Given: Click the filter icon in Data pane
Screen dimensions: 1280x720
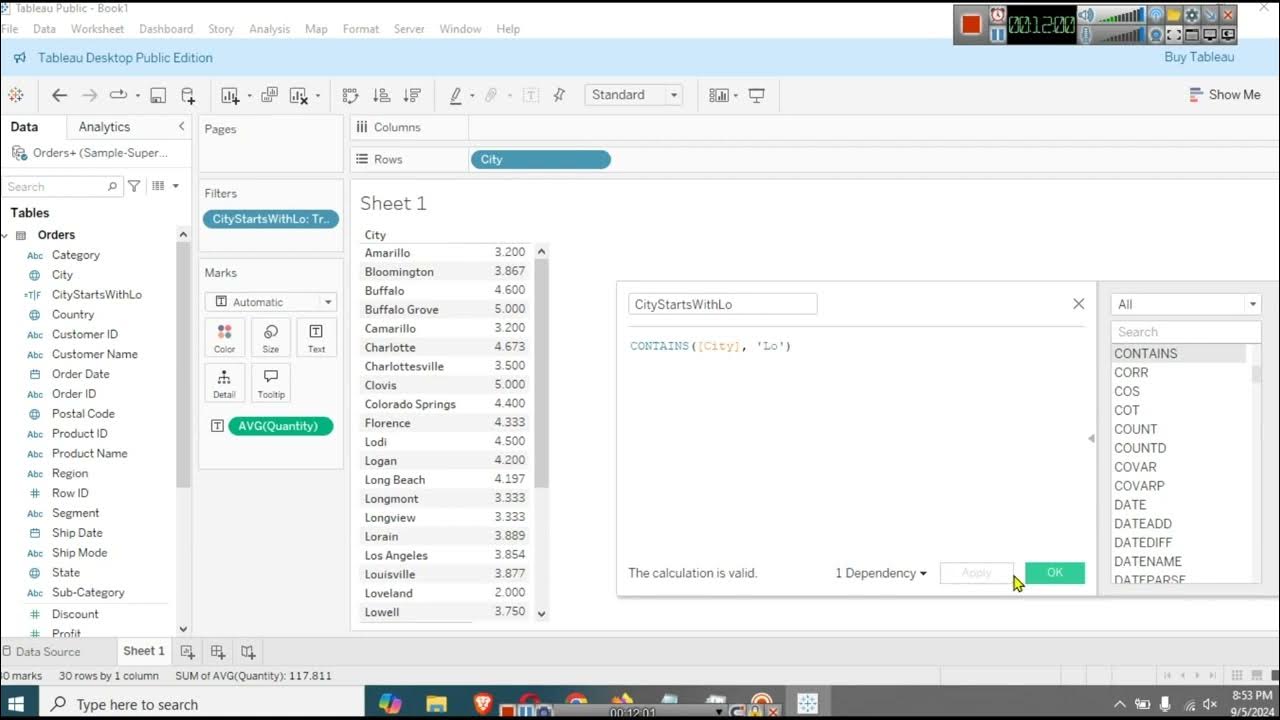Looking at the screenshot, I should 134,186.
